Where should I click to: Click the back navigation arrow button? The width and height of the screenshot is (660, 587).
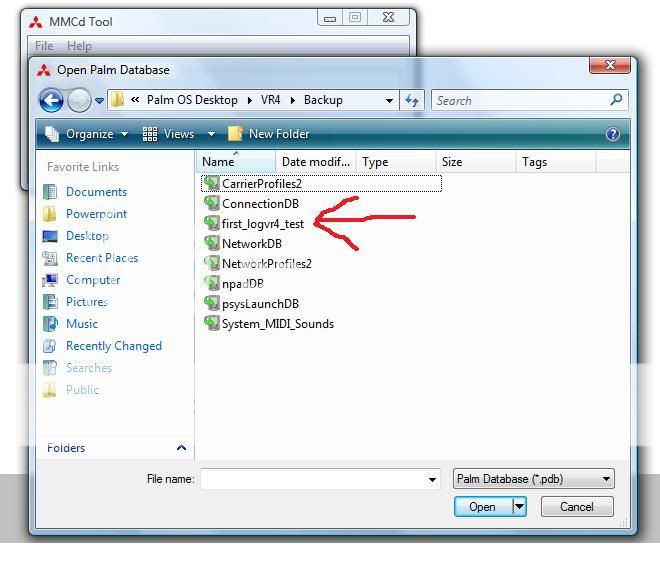[x=51, y=100]
